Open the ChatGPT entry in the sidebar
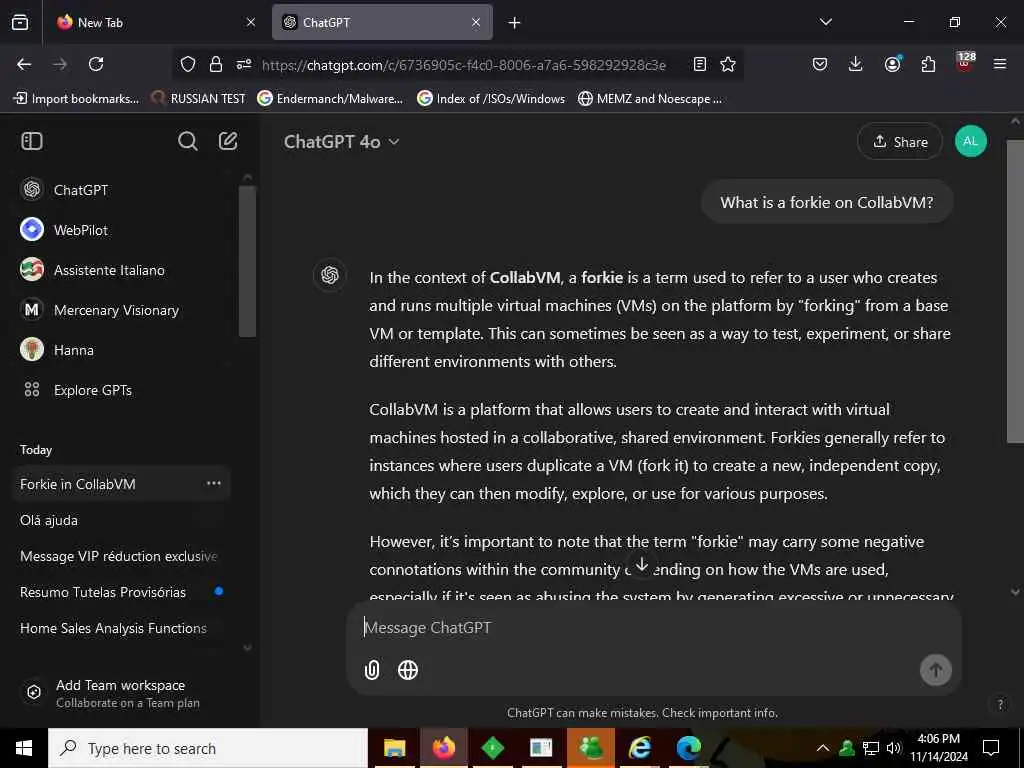The height and width of the screenshot is (768, 1024). tap(124, 190)
